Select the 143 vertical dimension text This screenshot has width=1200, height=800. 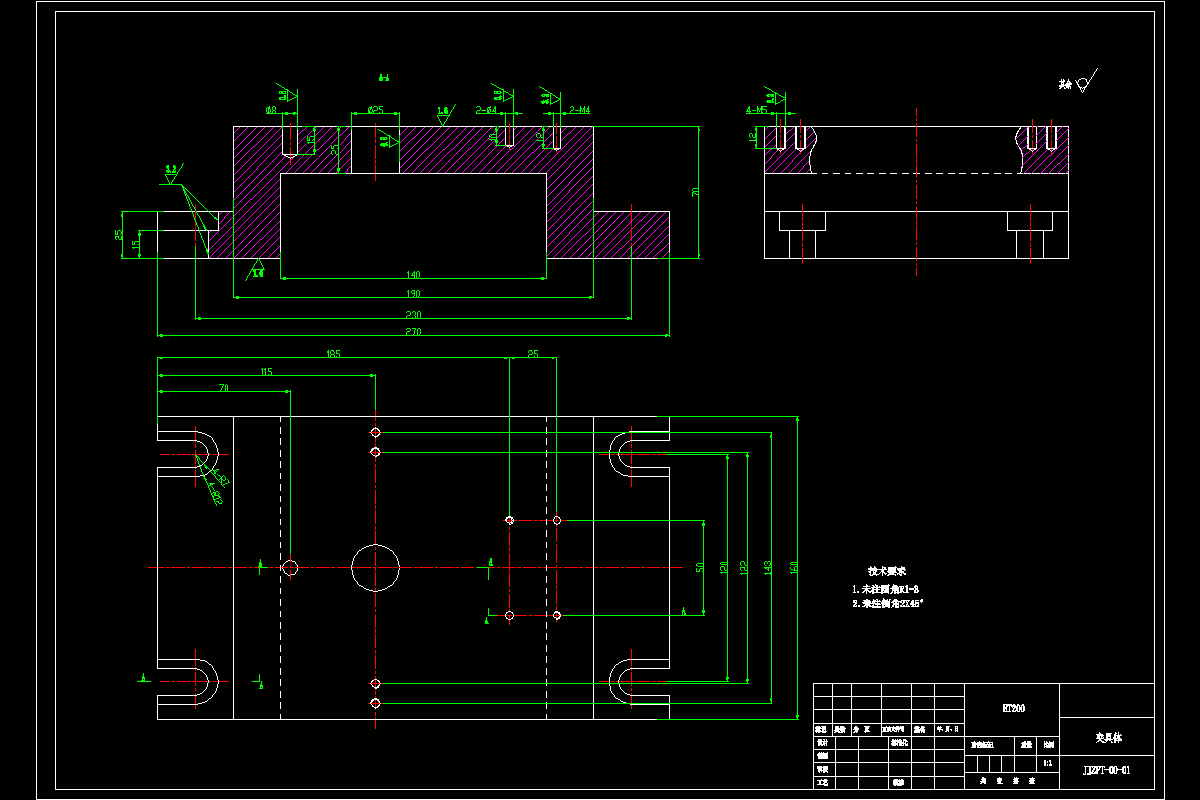coord(767,566)
